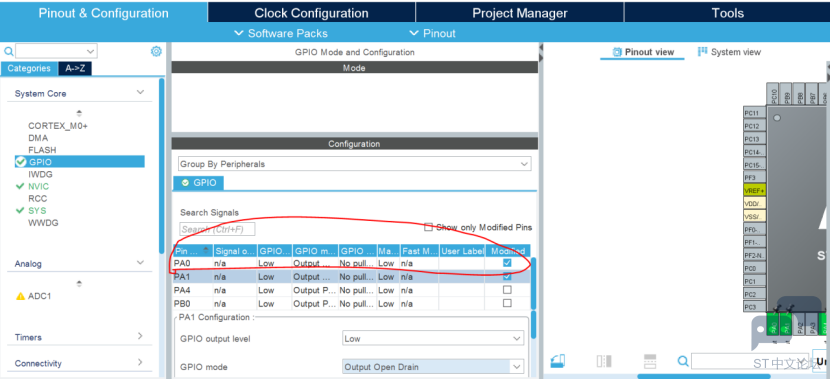The image size is (830, 379).
Task: Click the ADC1 warning triangle icon
Action: coord(21,296)
